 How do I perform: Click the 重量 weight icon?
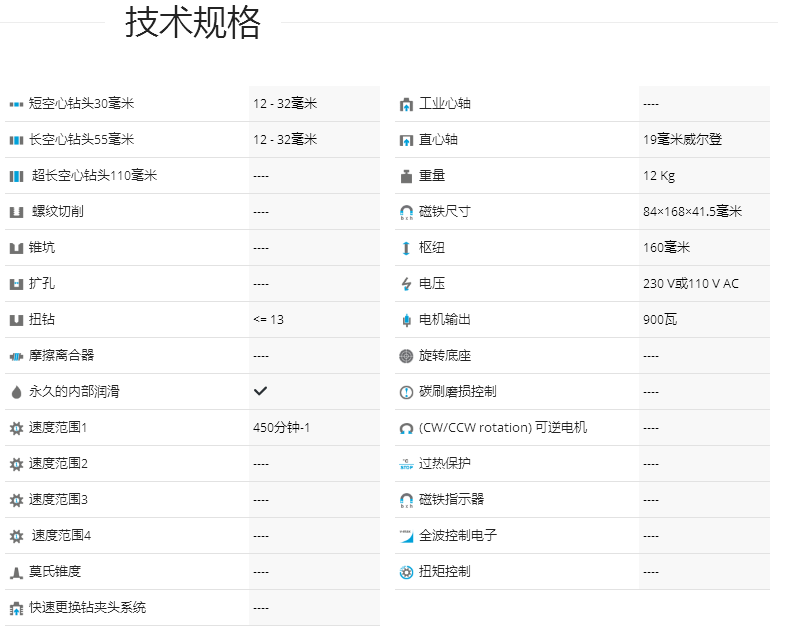point(406,176)
